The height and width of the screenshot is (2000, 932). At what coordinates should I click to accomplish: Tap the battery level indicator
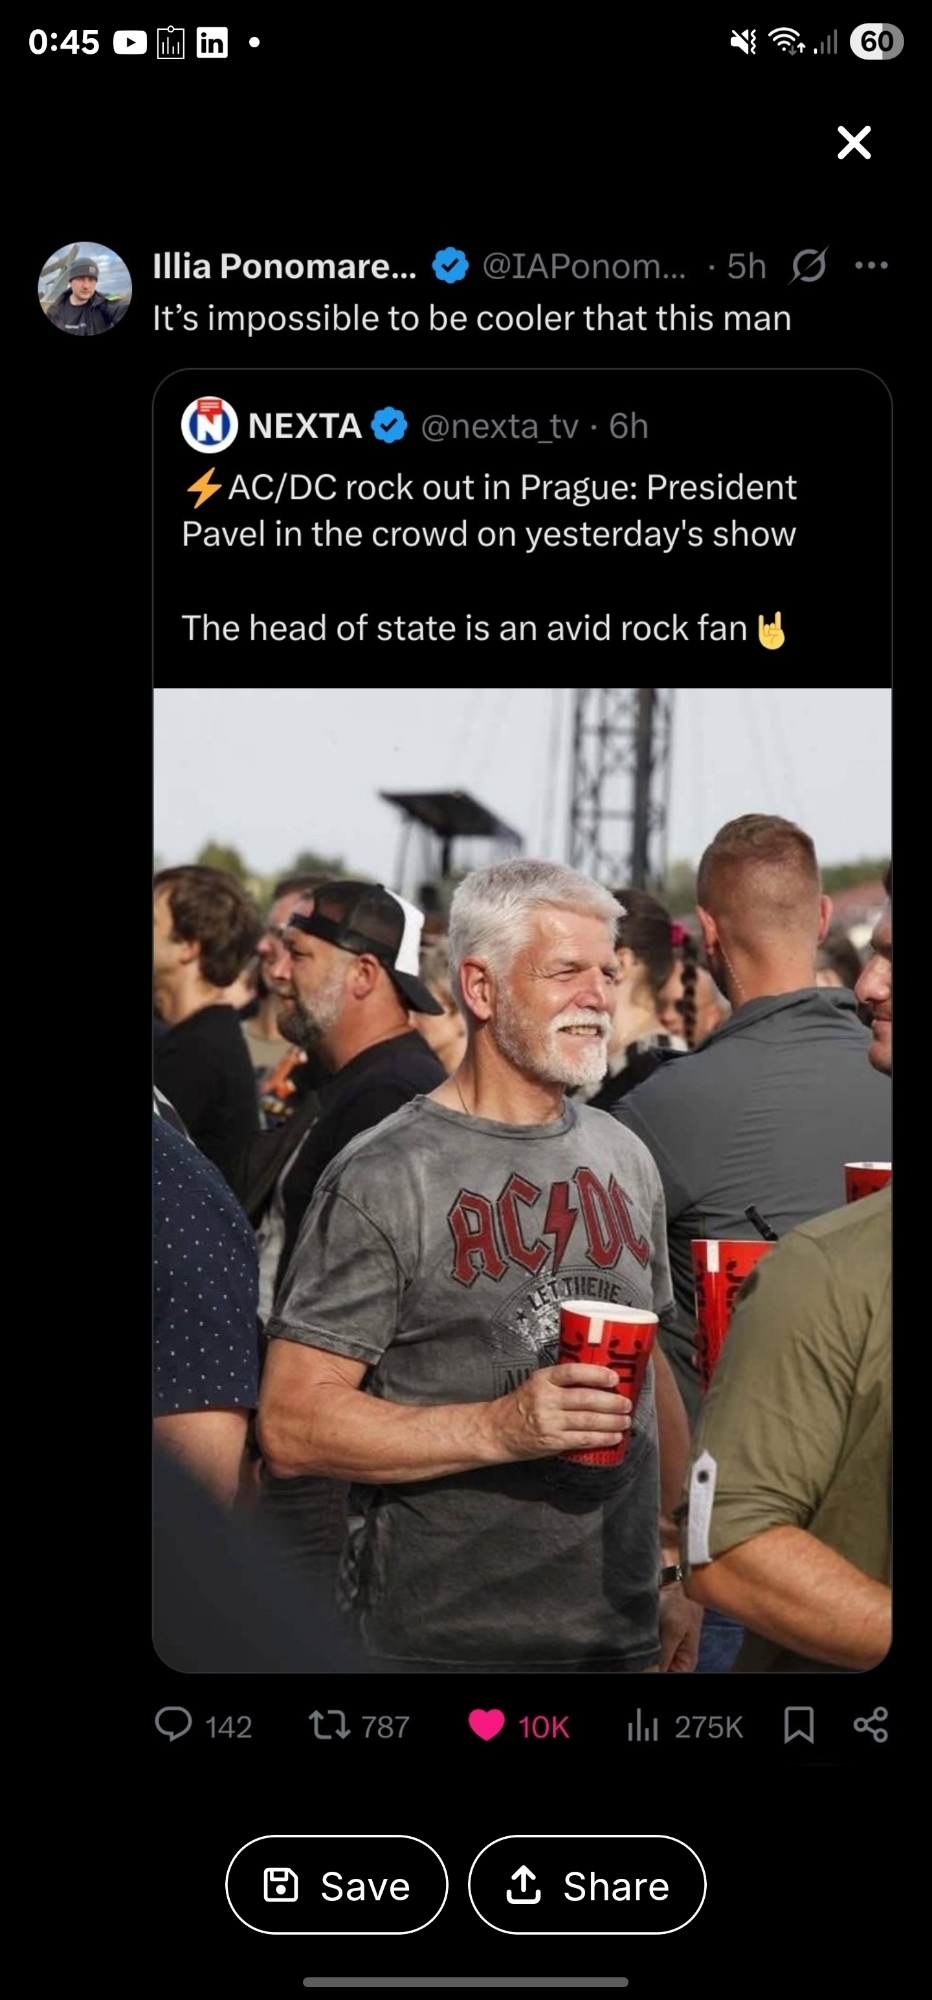pyautogui.click(x=877, y=41)
